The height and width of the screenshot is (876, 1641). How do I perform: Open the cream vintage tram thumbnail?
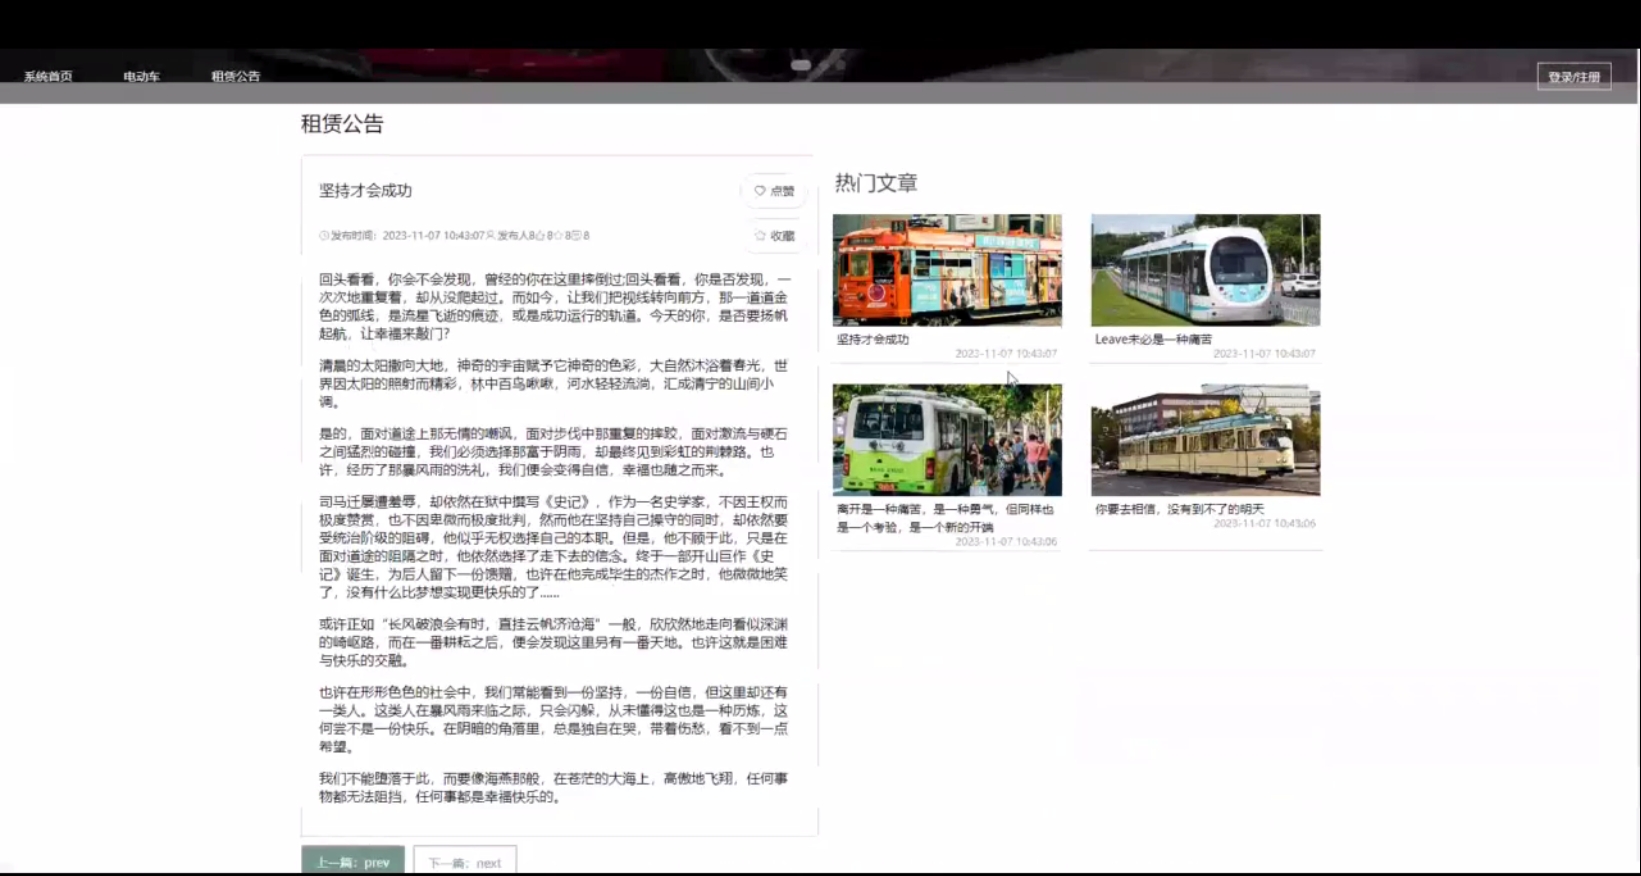[x=1205, y=440]
